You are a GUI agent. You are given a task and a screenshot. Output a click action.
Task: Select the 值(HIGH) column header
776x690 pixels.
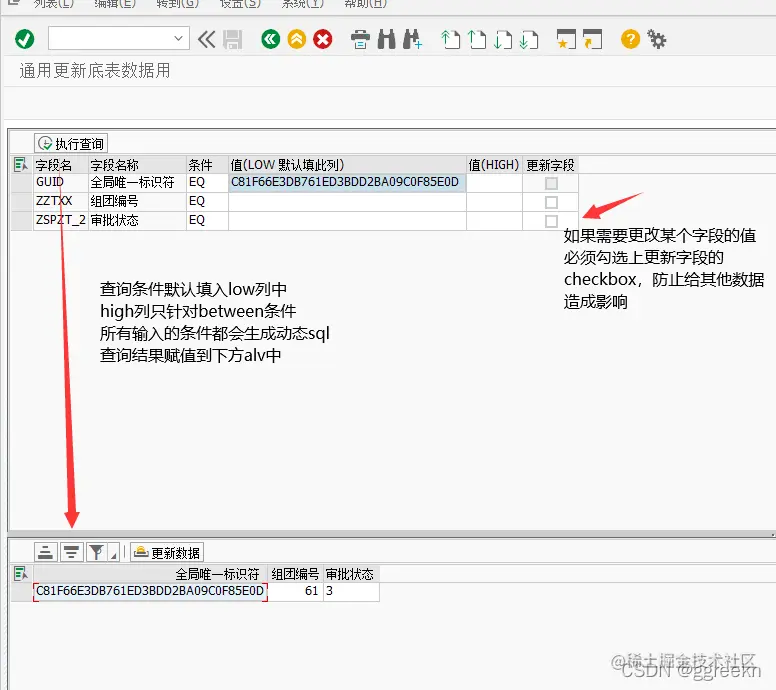point(494,165)
